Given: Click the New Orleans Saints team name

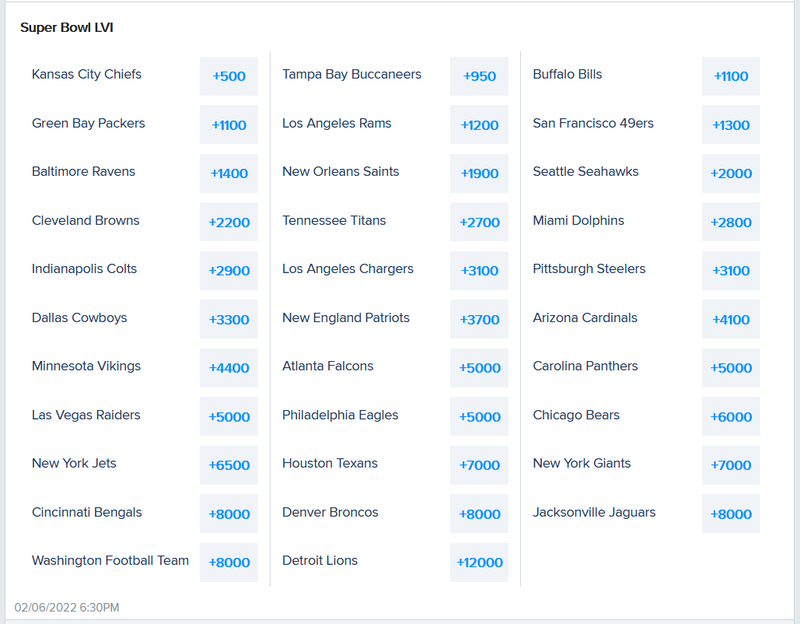Looking at the screenshot, I should tap(340, 171).
